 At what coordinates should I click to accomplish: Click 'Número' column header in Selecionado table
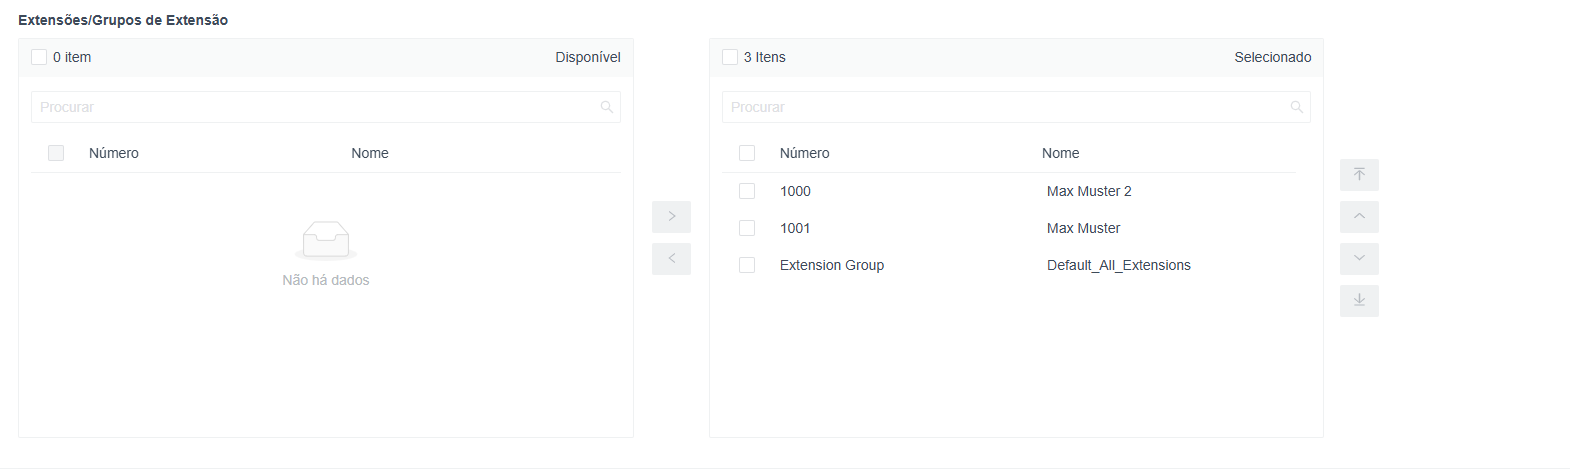pos(805,153)
